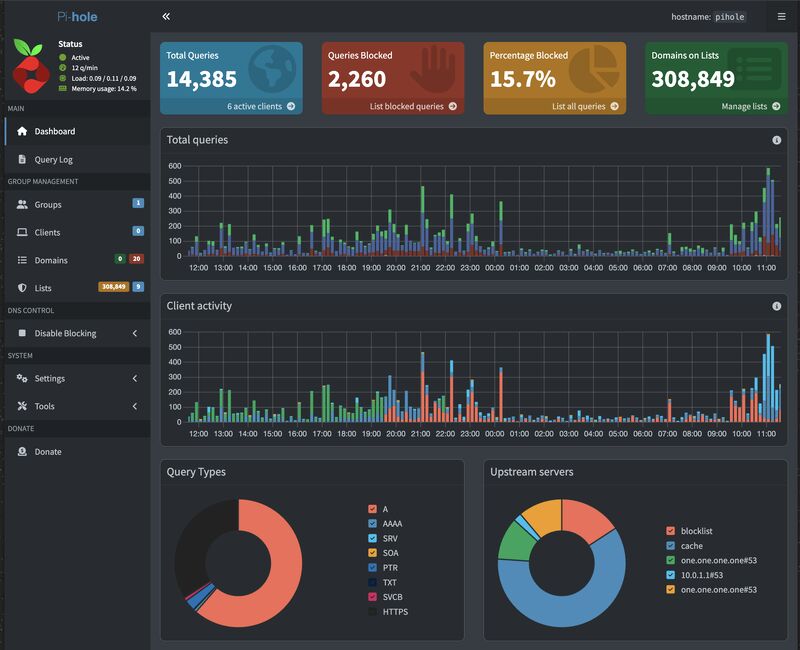This screenshot has height=650, width=800.
Task: Open the Donate menu item
Action: (x=78, y=452)
